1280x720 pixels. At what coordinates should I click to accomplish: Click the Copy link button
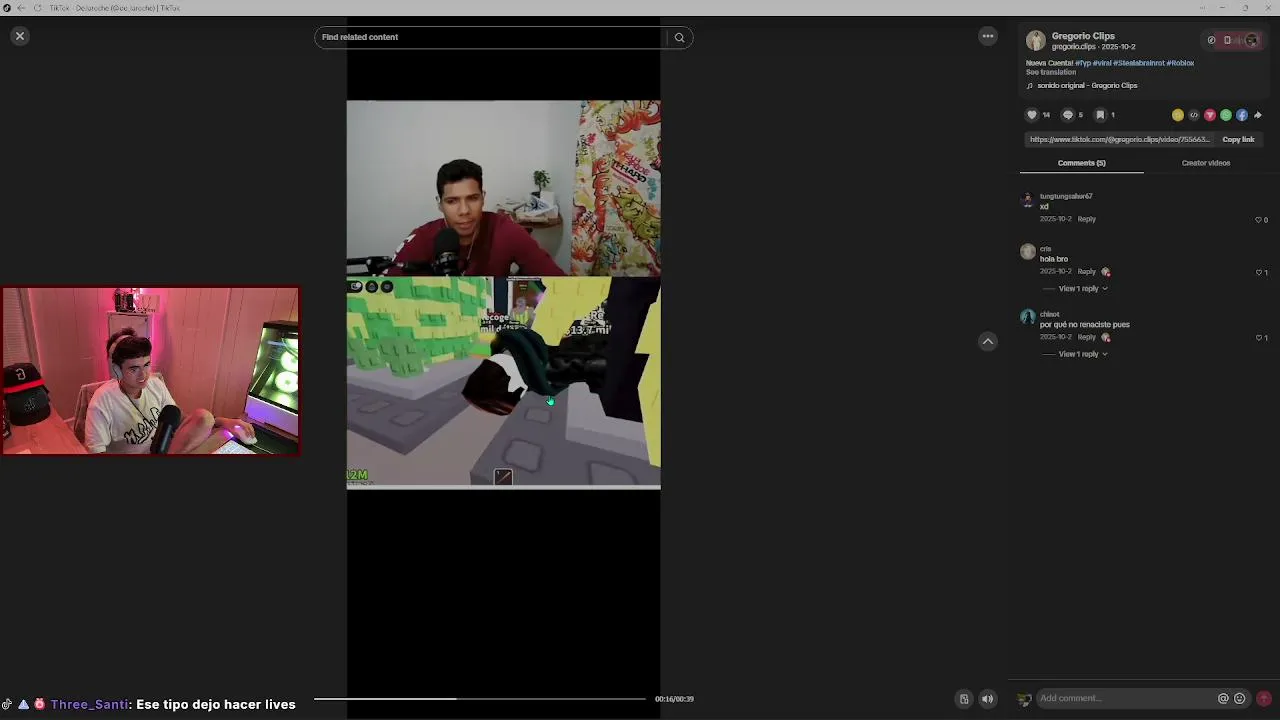click(1238, 140)
